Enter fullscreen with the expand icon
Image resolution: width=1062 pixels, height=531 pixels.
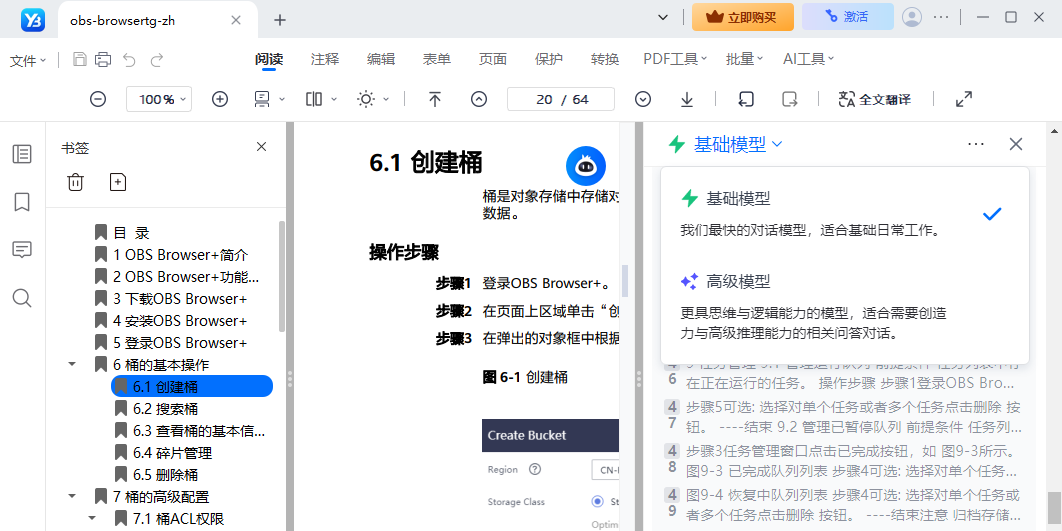coord(964,99)
